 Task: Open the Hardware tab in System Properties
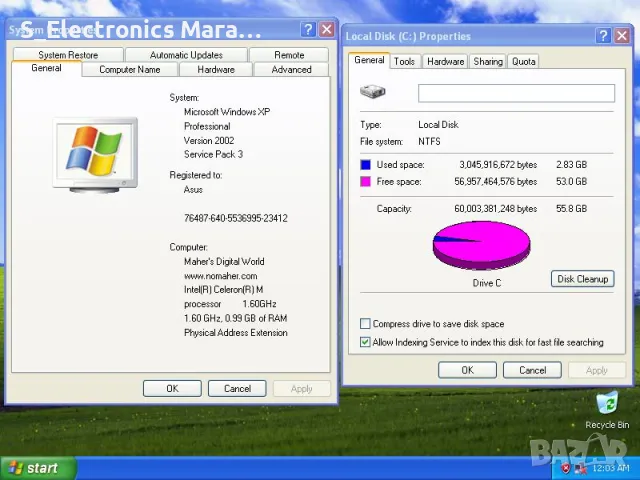[216, 70]
